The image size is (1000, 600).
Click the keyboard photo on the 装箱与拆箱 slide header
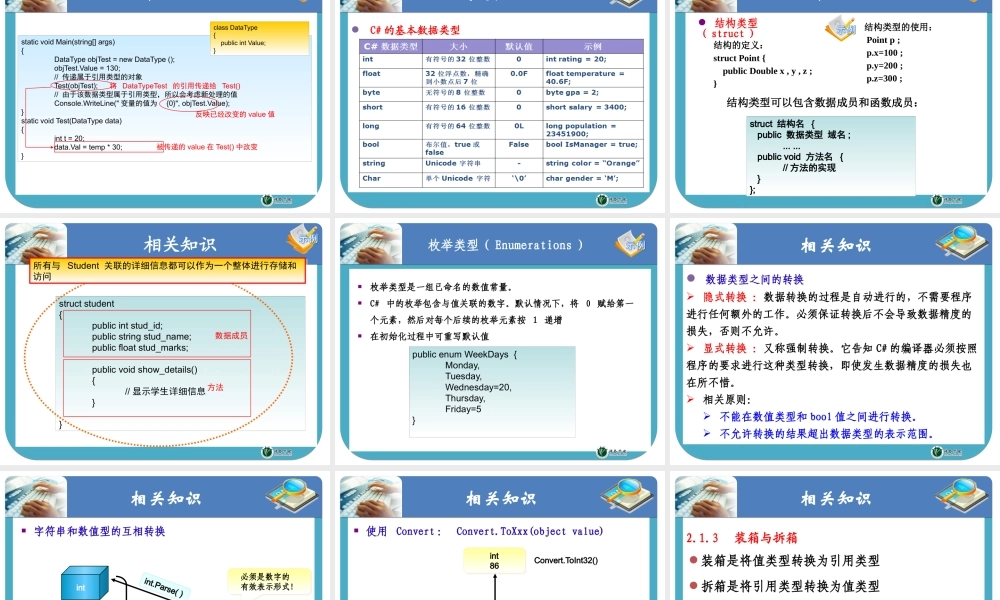coord(706,497)
